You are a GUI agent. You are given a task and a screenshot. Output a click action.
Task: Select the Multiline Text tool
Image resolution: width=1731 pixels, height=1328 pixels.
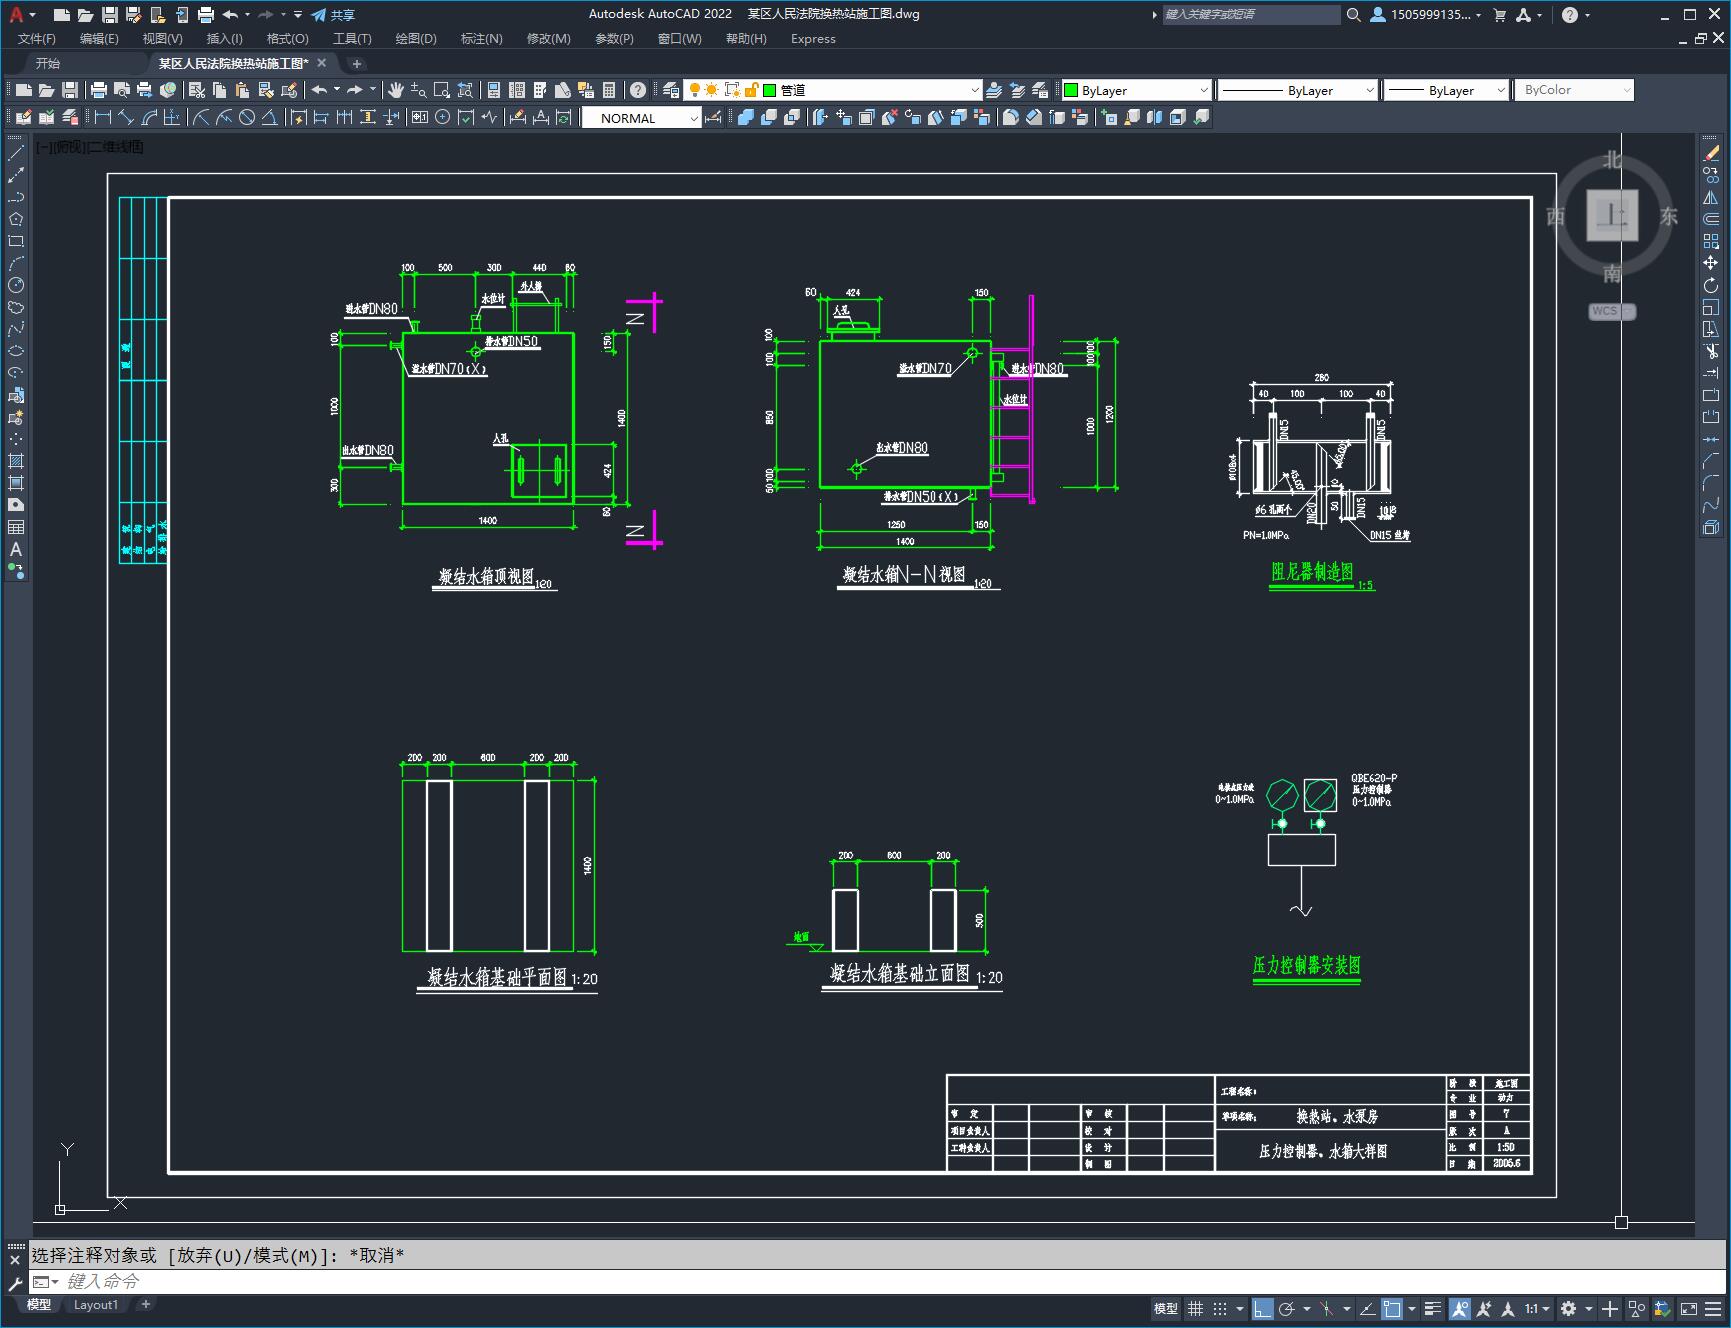click(x=16, y=550)
